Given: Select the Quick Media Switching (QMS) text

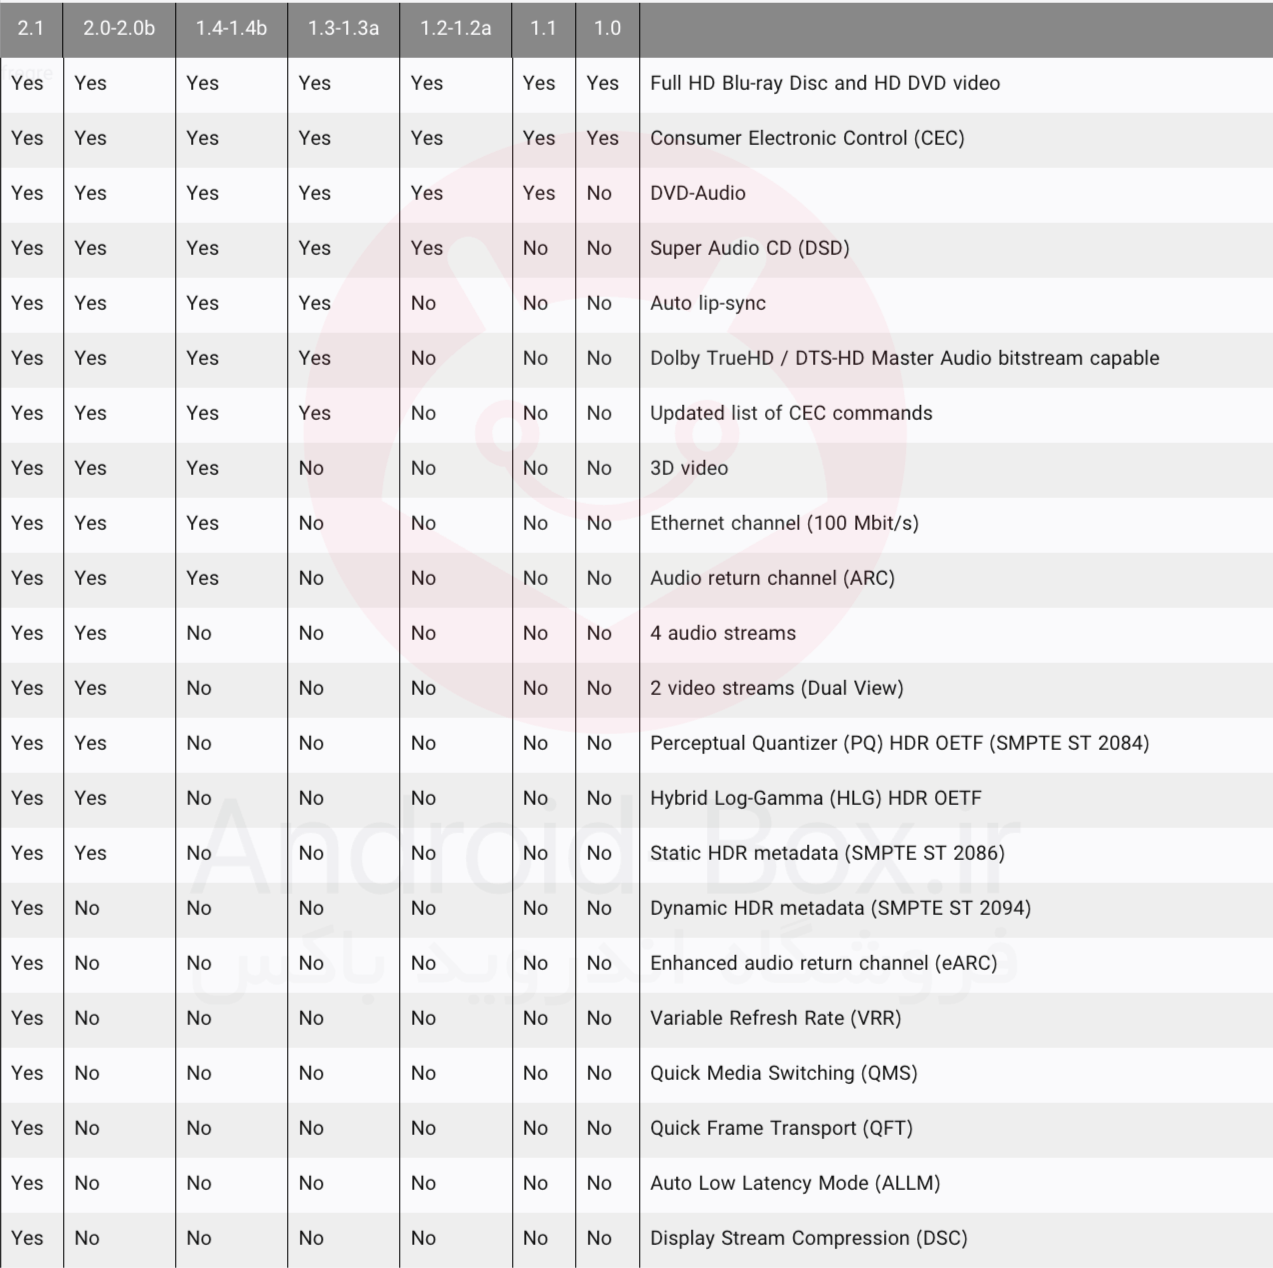Looking at the screenshot, I should pyautogui.click(x=784, y=1073).
